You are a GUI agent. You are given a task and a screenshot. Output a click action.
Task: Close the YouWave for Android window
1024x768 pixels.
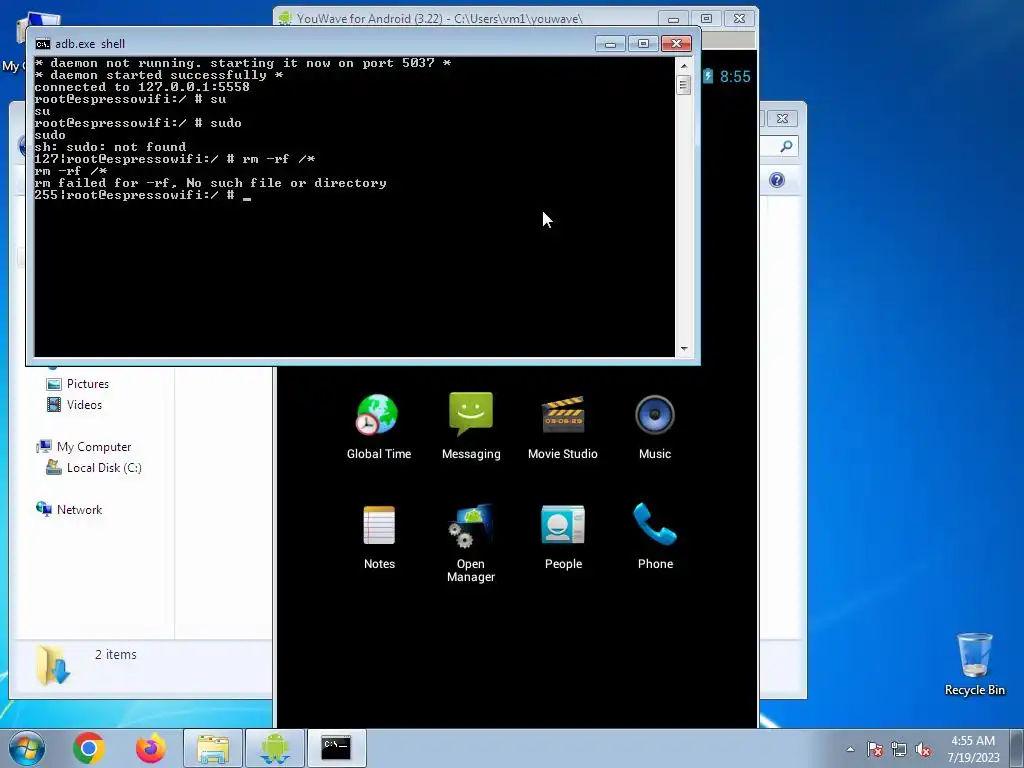[x=739, y=19]
